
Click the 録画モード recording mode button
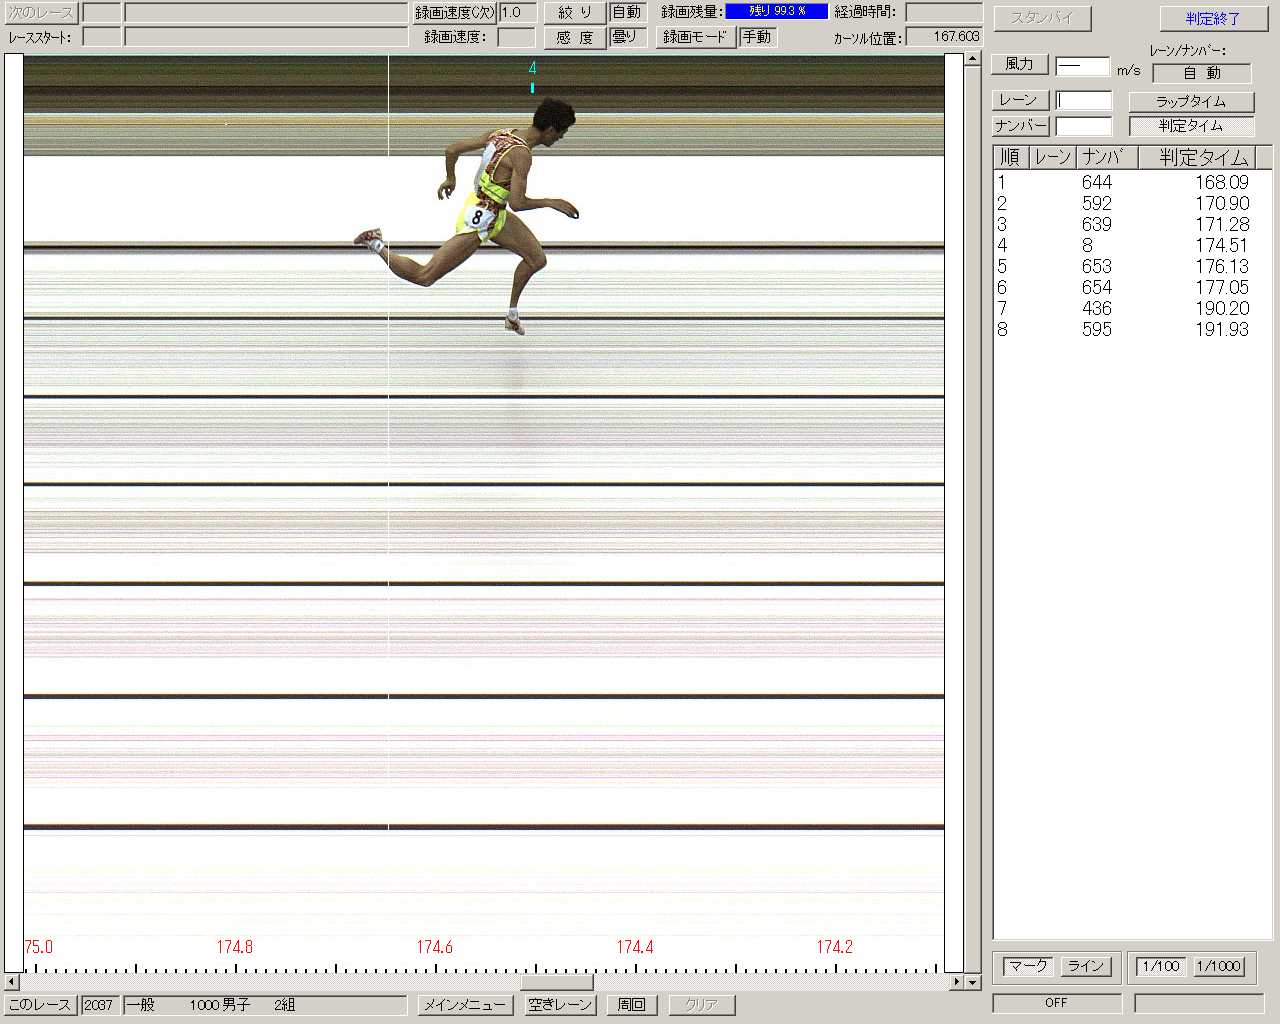[x=695, y=37]
